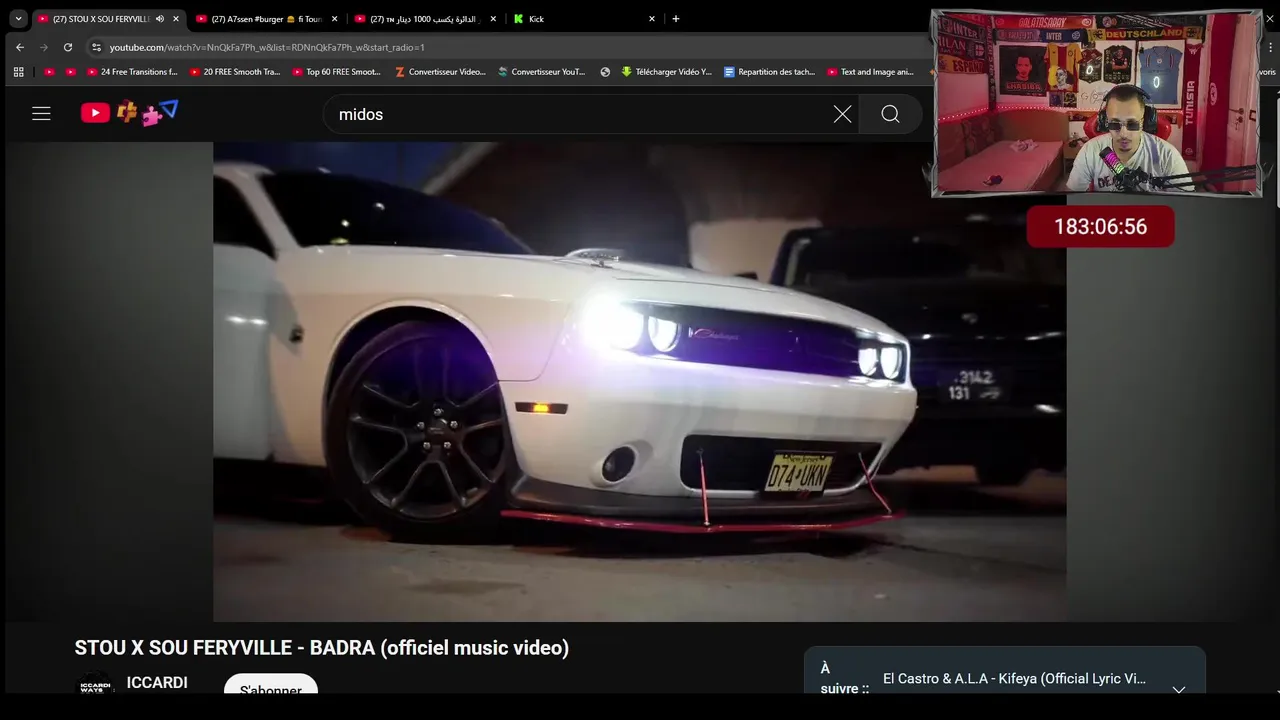Select the STOU X SOU FERYVILLE tab
1280x720 pixels.
click(108, 19)
